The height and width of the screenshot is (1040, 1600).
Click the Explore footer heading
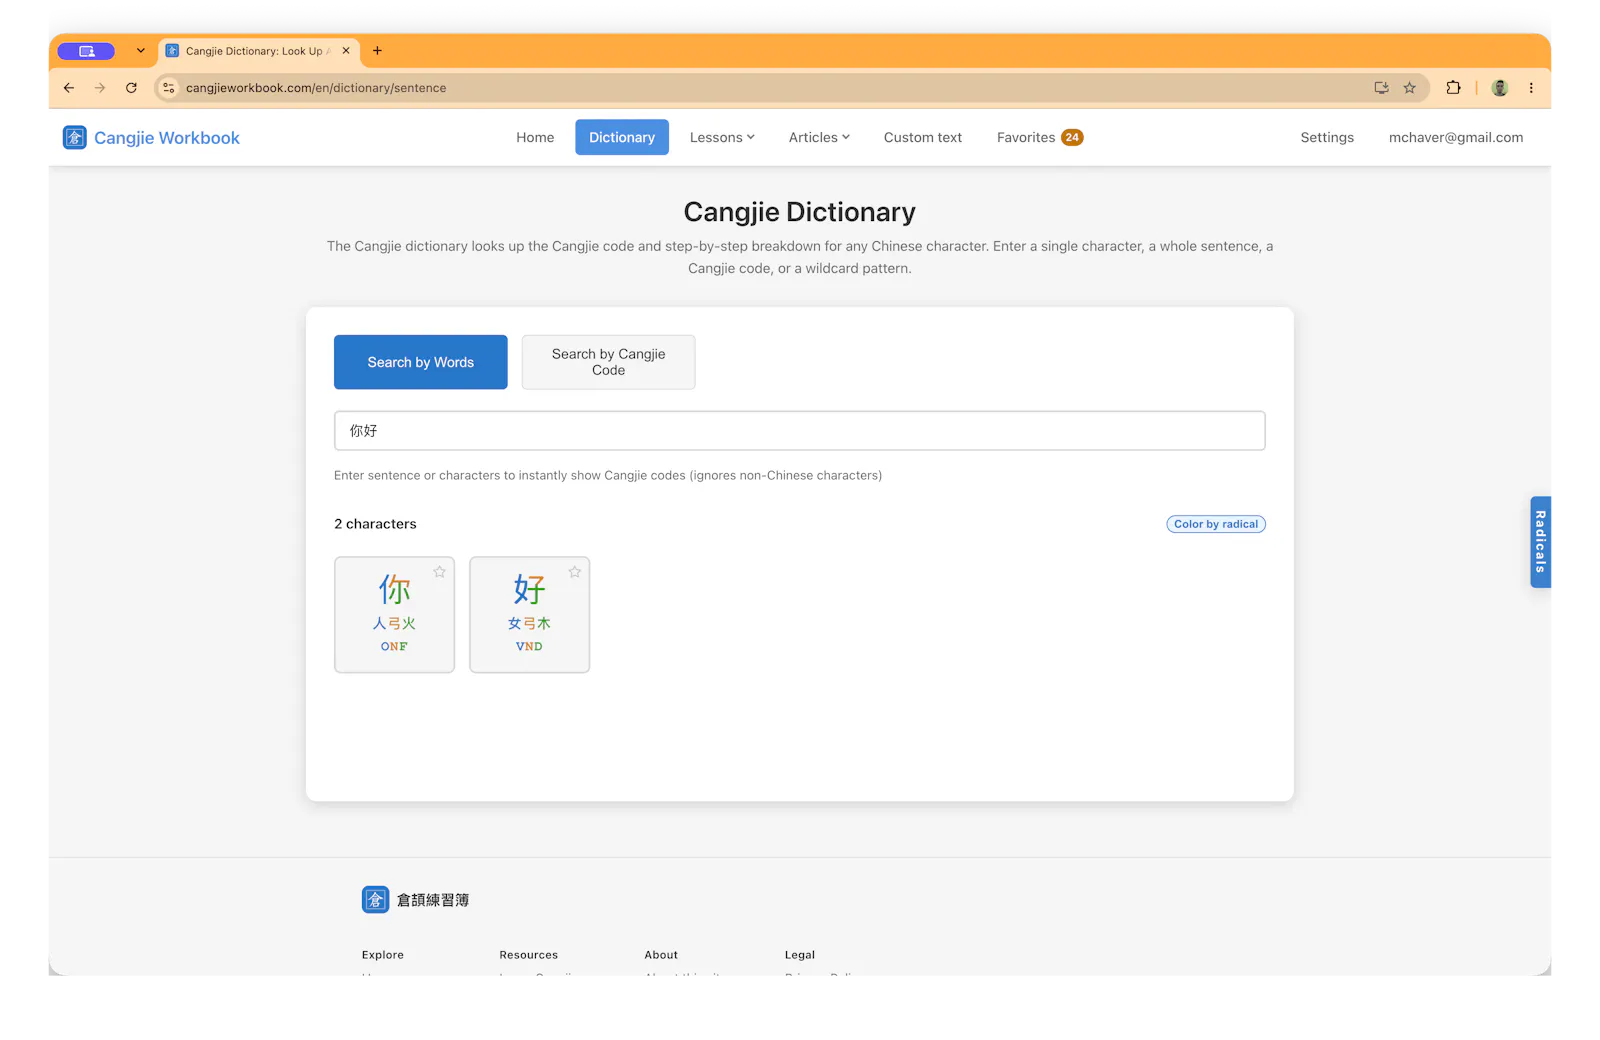383,955
